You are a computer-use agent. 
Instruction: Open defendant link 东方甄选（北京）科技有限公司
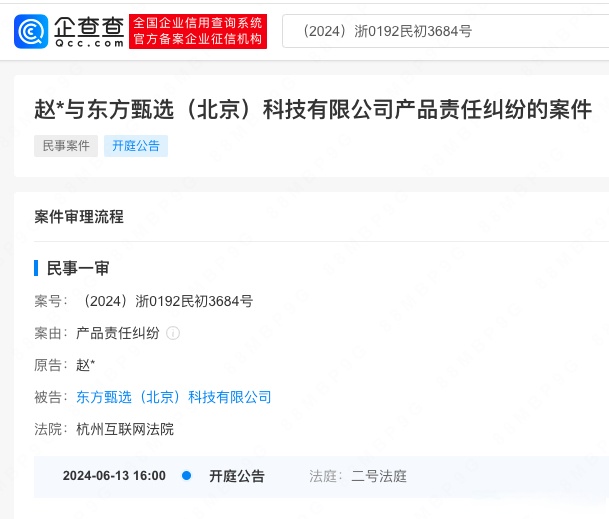coord(174,397)
